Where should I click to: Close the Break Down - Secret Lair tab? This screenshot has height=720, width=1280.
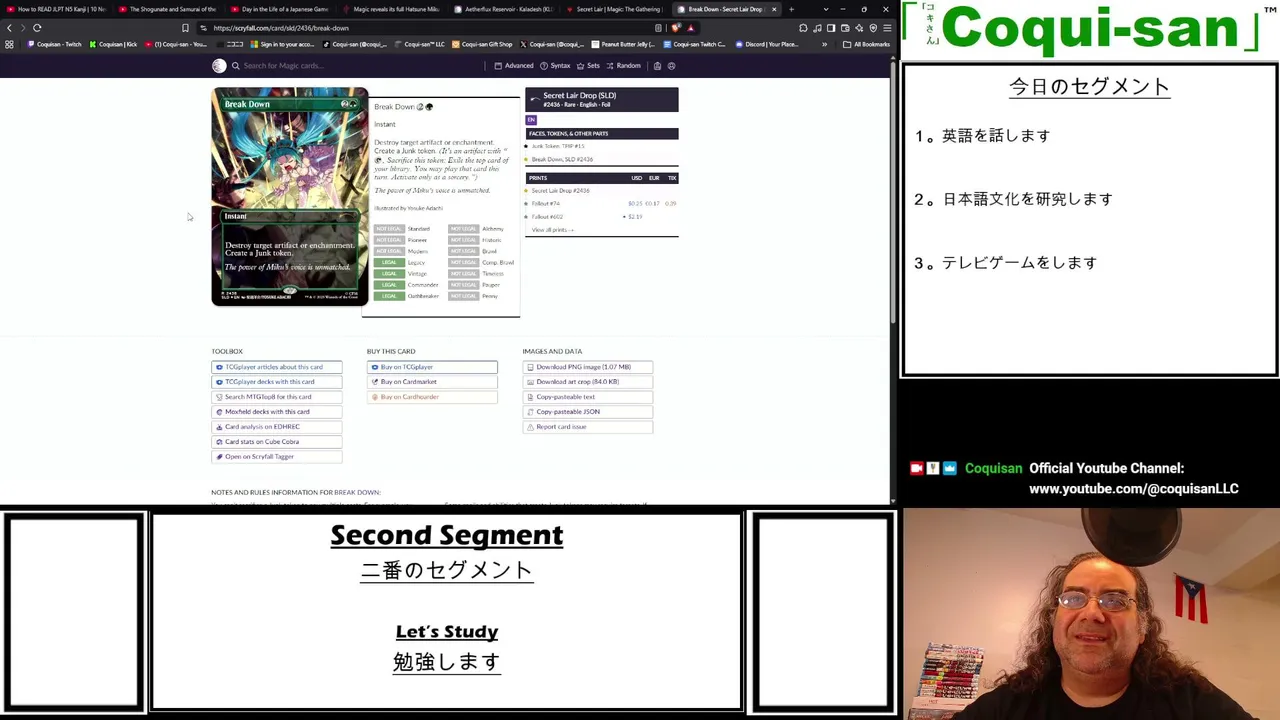773,9
